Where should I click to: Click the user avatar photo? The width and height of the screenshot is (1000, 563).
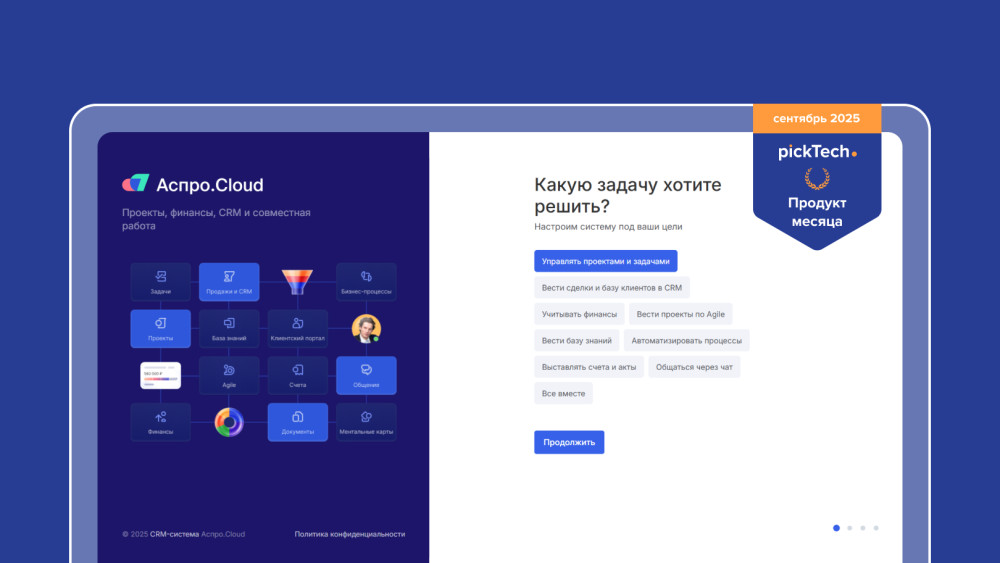(x=366, y=328)
